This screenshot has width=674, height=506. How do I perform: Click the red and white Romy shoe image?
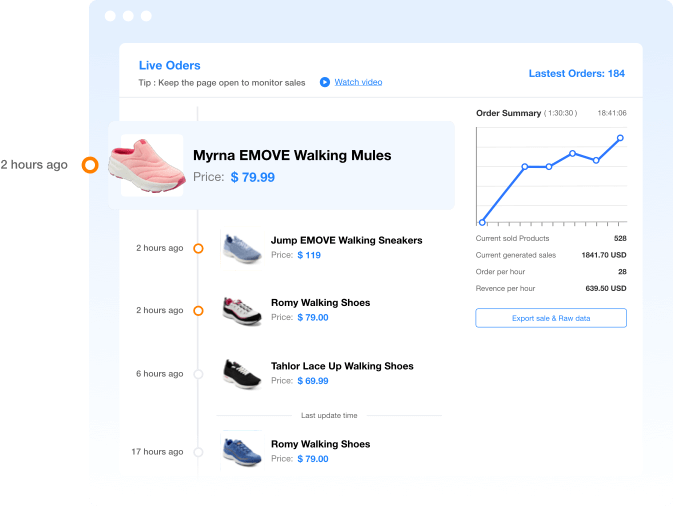click(x=242, y=311)
